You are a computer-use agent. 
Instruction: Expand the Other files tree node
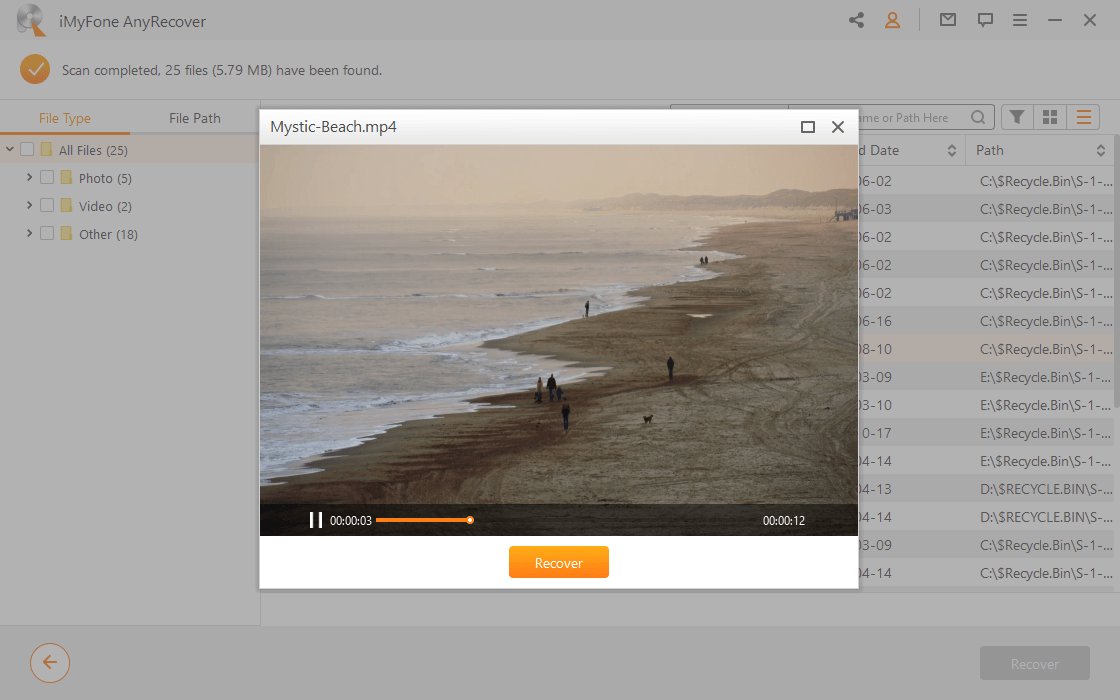[x=29, y=233]
